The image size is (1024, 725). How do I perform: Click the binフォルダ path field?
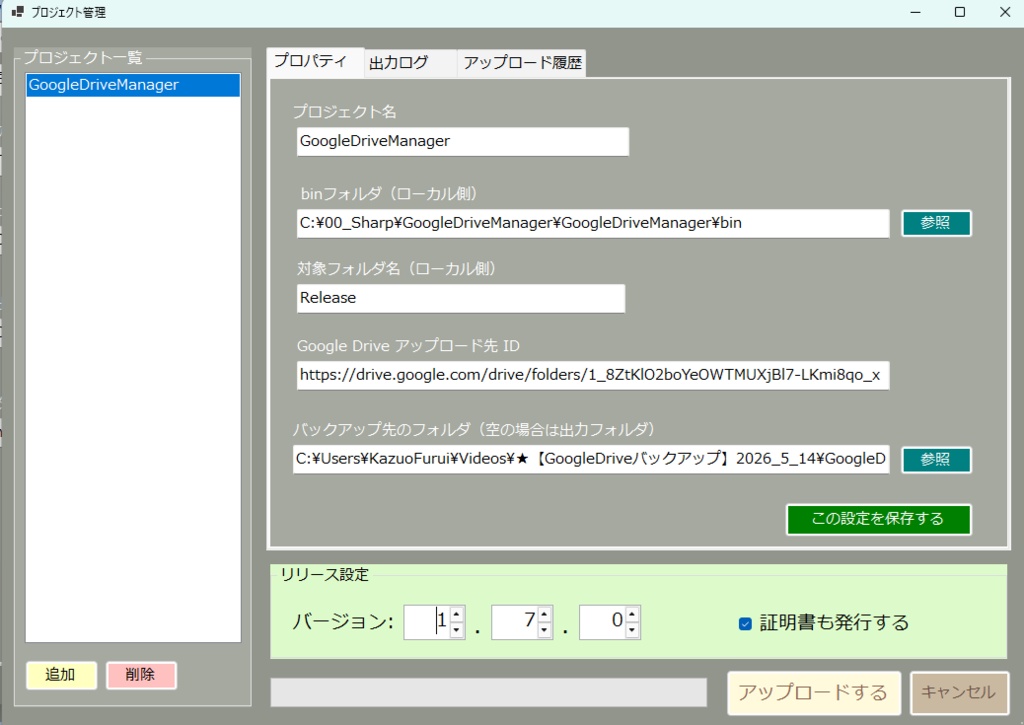click(592, 223)
